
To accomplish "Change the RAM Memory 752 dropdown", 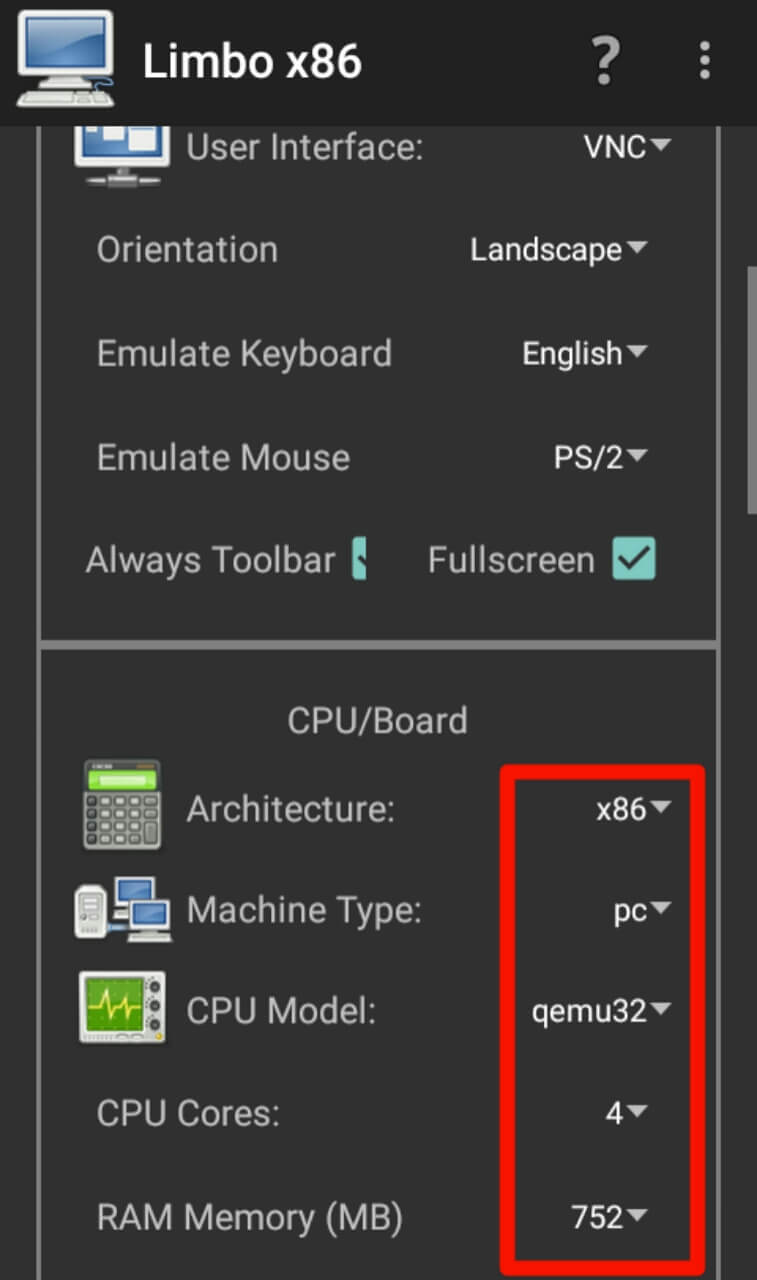I will (609, 1216).
